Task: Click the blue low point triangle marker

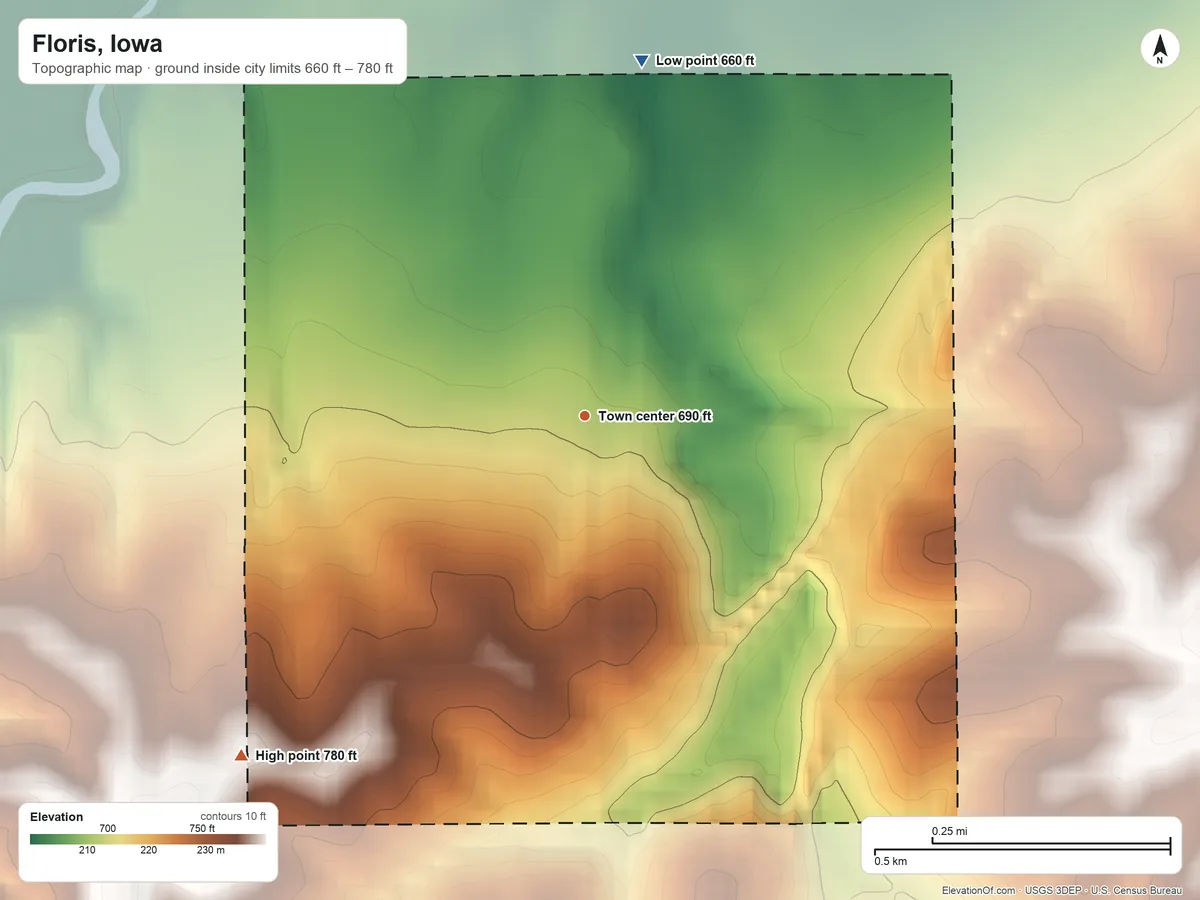Action: coord(641,61)
